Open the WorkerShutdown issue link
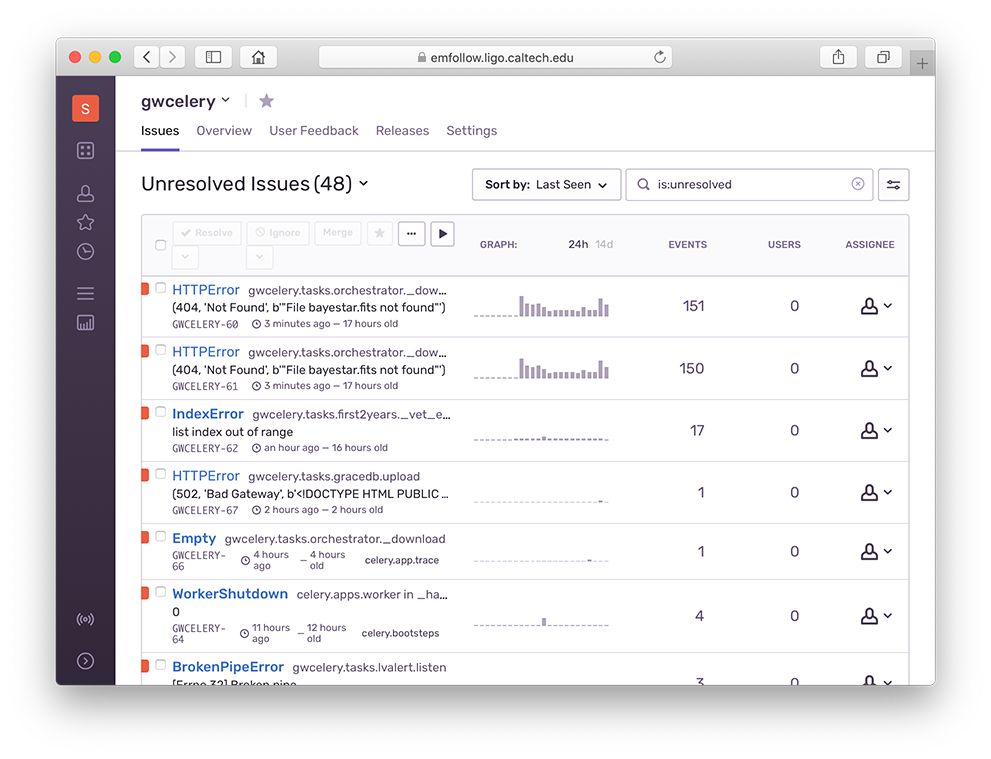Screen dimensions: 991x759 230,594
